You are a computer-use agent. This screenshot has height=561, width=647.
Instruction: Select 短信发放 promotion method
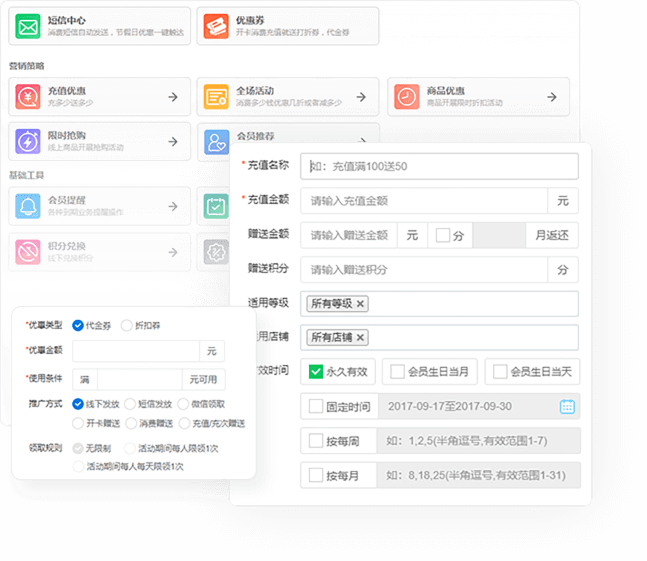(x=130, y=404)
